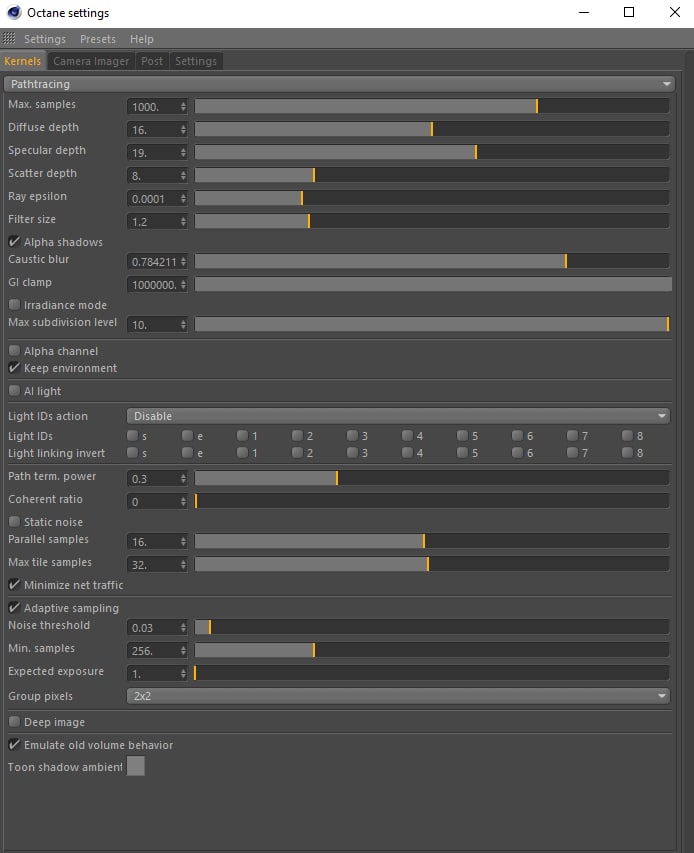This screenshot has width=694, height=853.
Task: Enable the Alpha channel checkbox
Action: [x=15, y=351]
